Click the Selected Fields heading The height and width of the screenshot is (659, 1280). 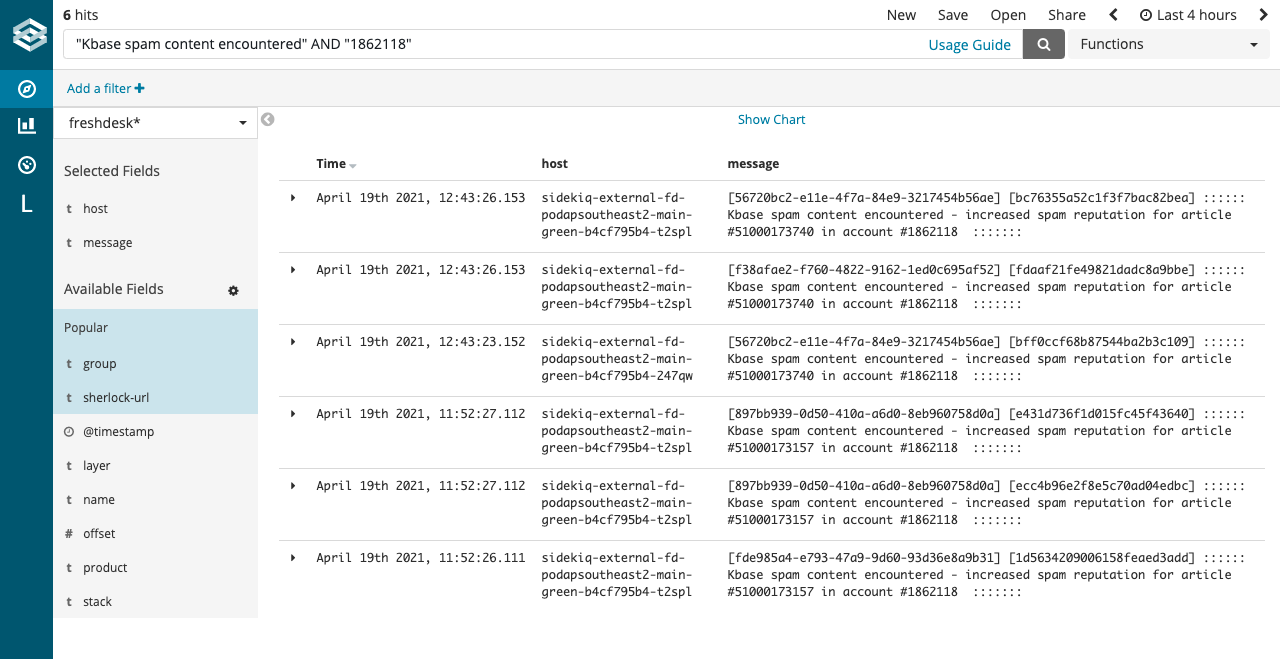[x=112, y=171]
